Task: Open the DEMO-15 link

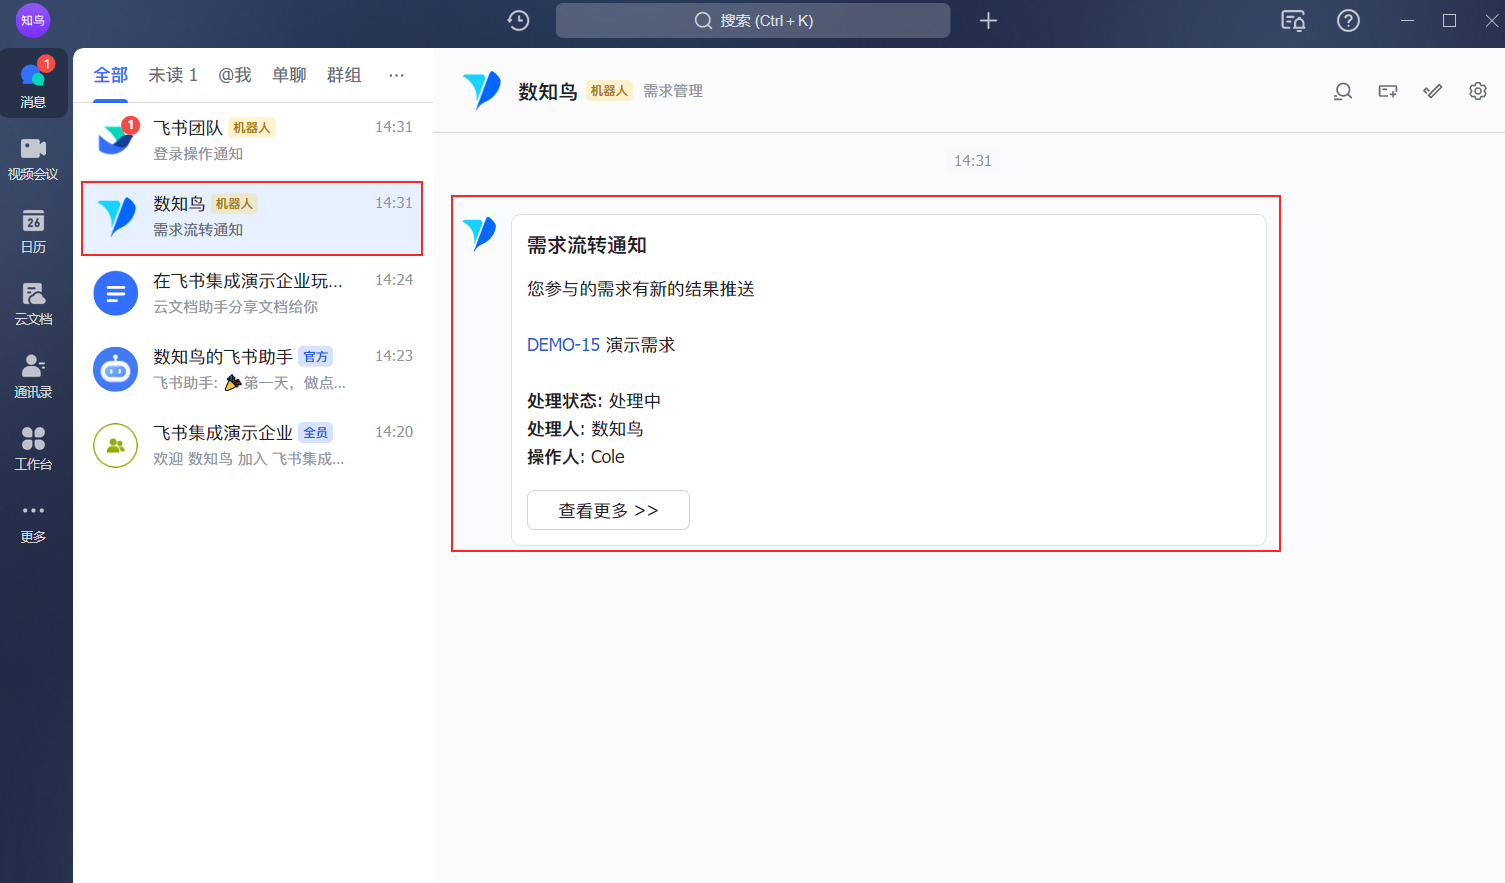Action: (x=563, y=345)
